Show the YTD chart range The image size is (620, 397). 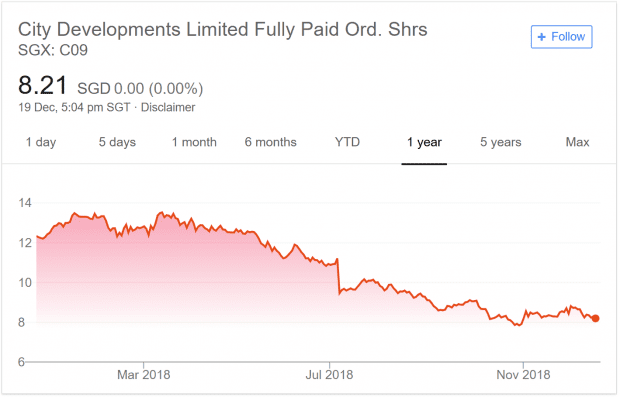pos(347,142)
